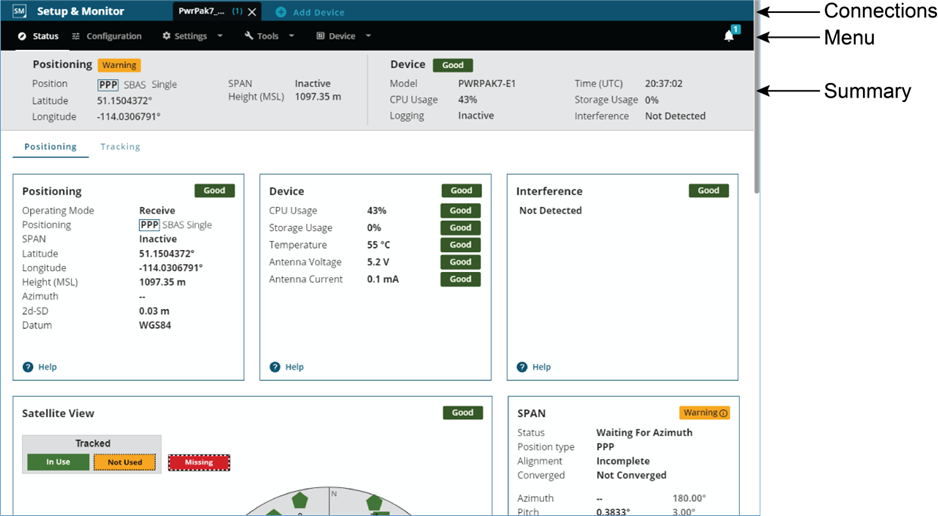Click the Positioning Warning badge in summary
Screen dimensions: 938x516
click(119, 65)
